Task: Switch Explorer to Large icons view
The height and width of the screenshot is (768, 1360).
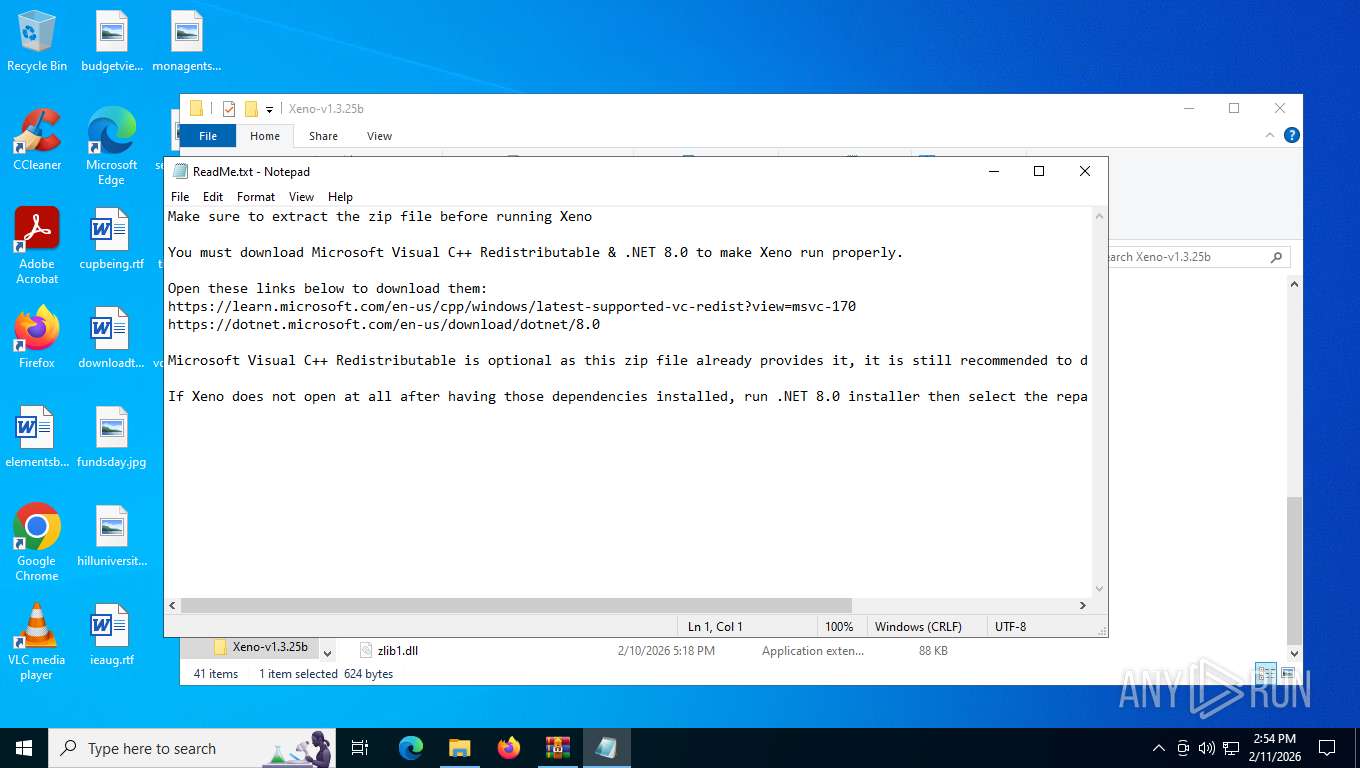Action: [x=1287, y=674]
